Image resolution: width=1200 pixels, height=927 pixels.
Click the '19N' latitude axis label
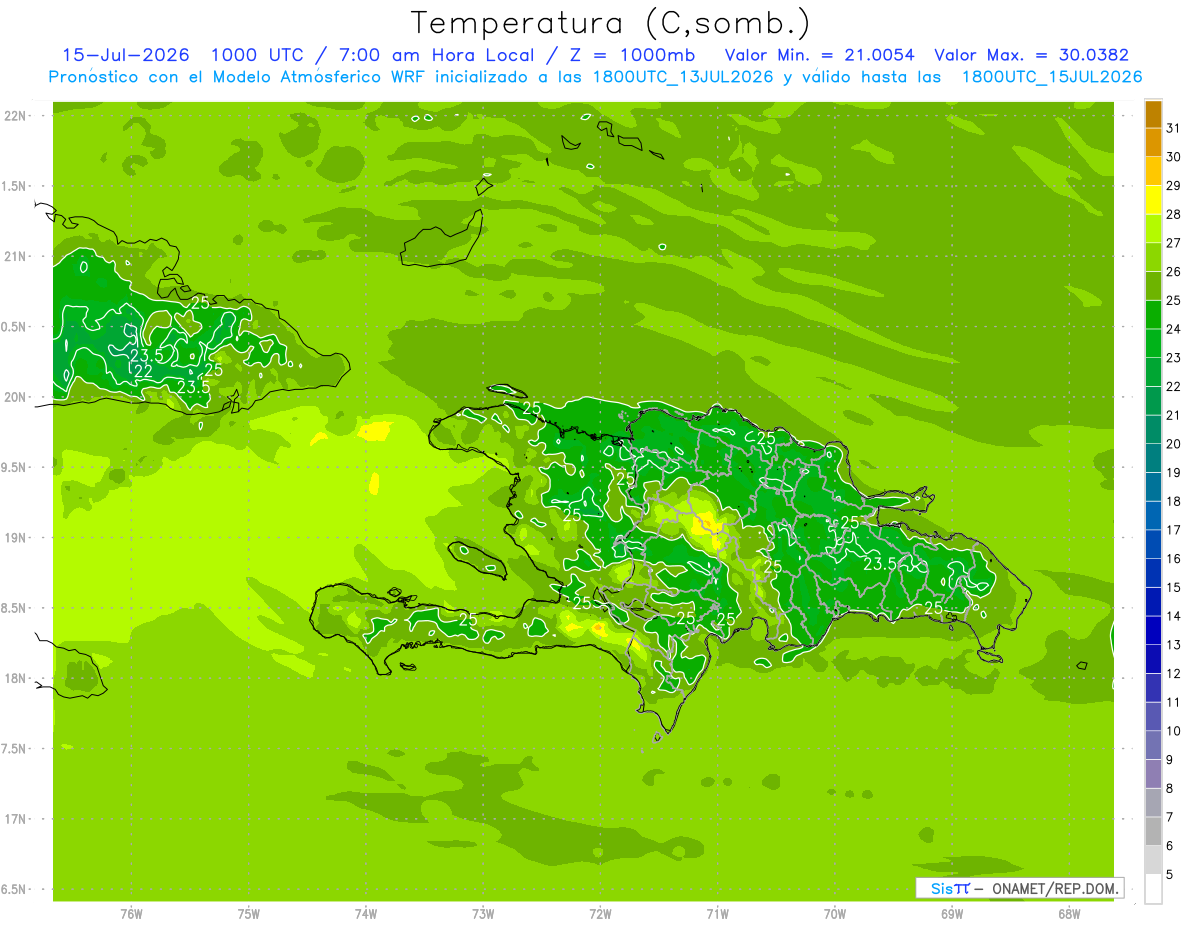coord(15,537)
